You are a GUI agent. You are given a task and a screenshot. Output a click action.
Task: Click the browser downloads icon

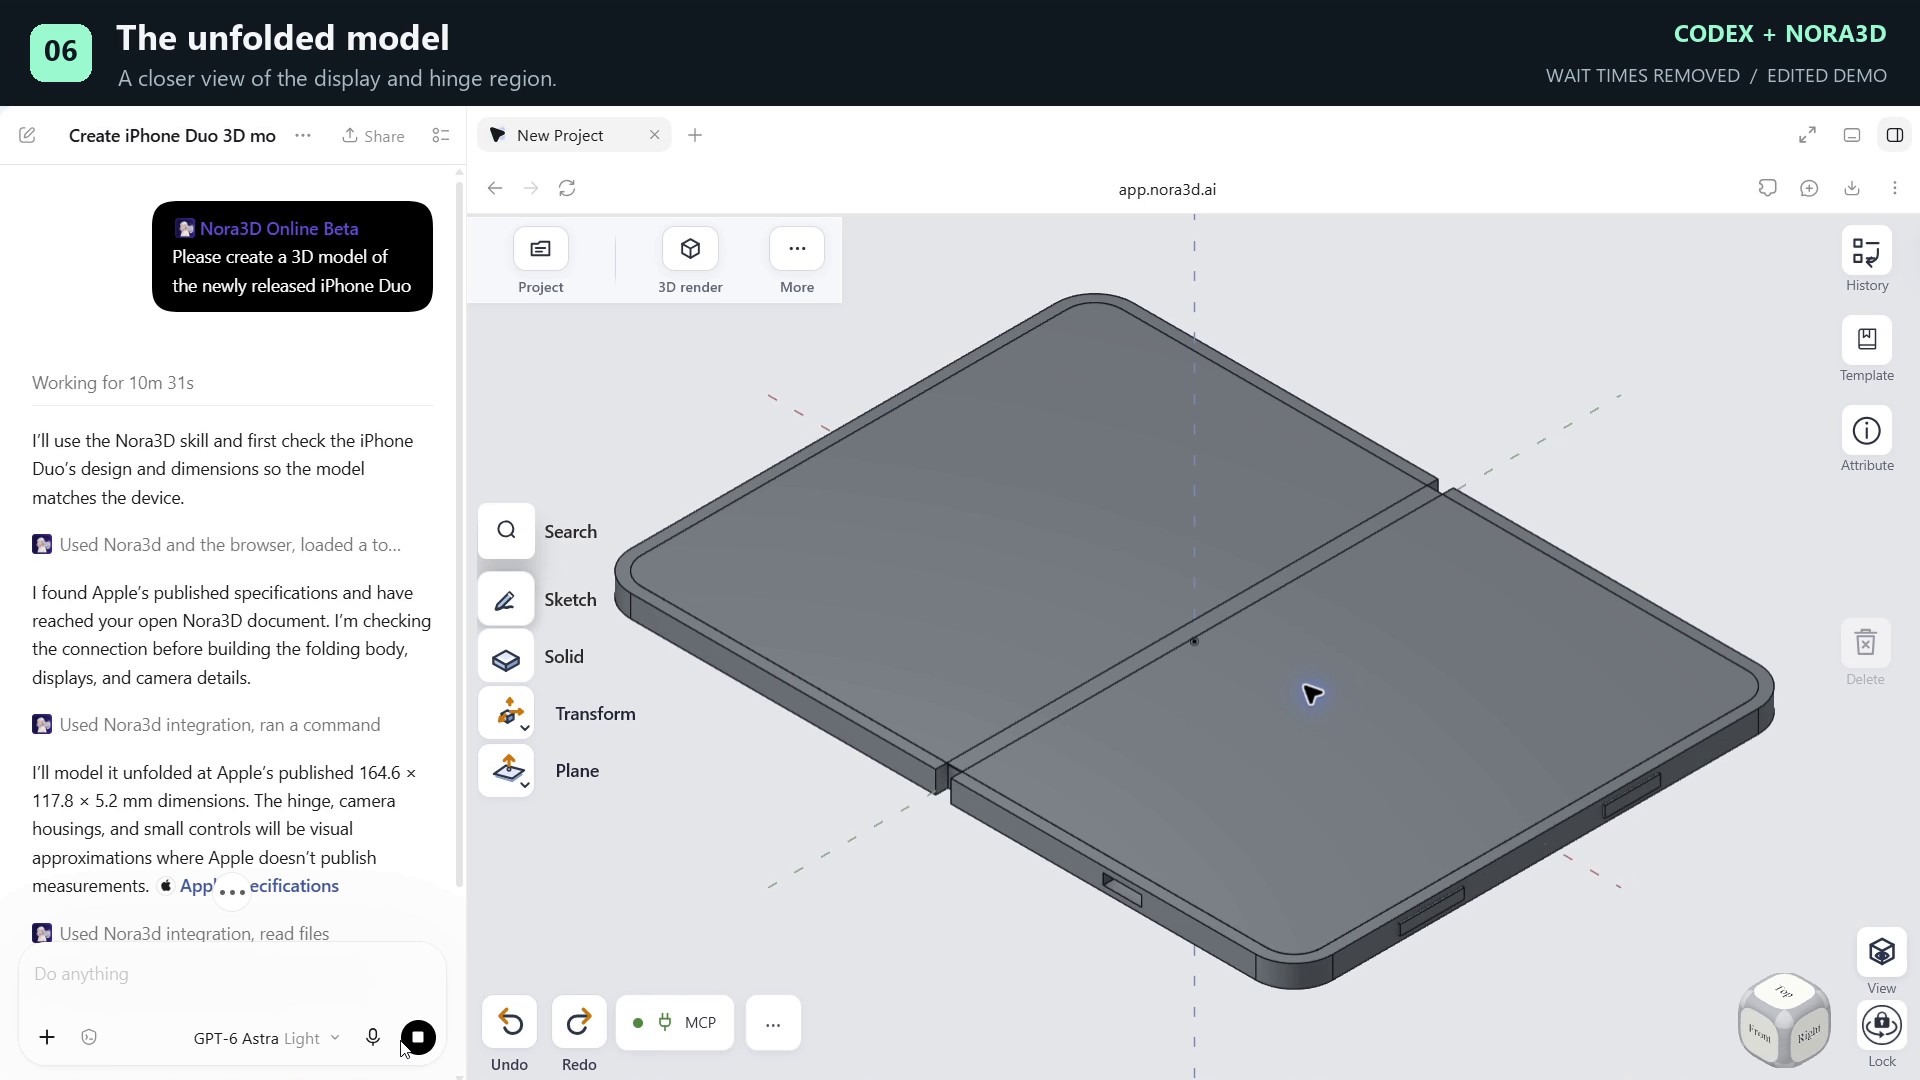(1852, 188)
